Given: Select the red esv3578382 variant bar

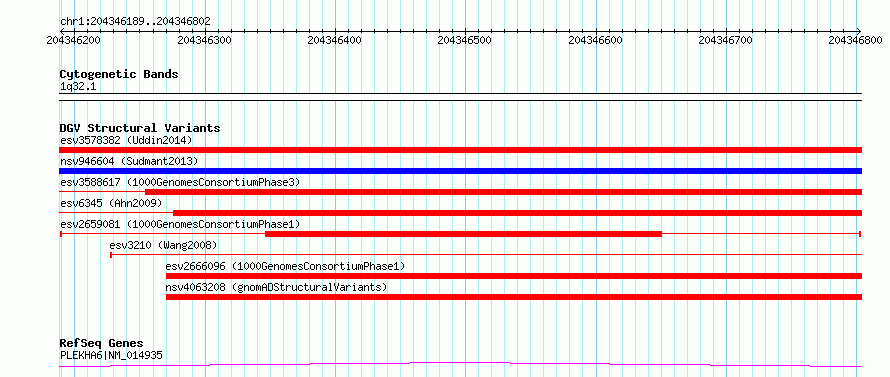Looking at the screenshot, I should tap(460, 150).
